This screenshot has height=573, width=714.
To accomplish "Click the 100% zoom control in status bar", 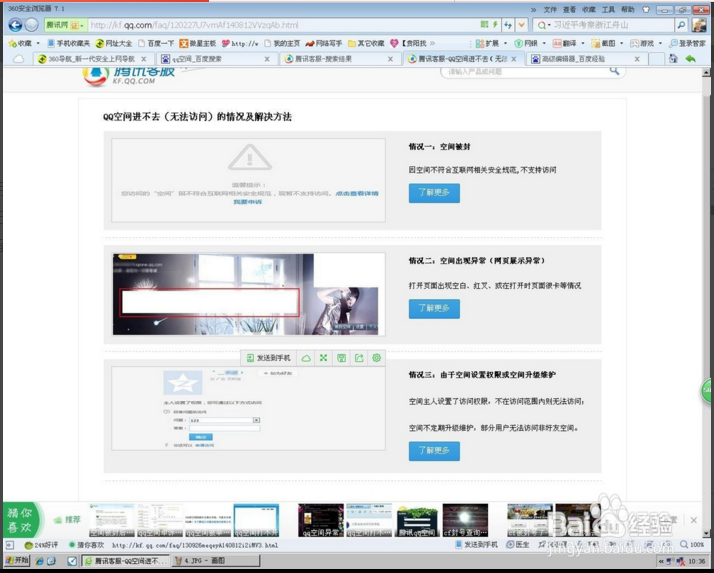I will coord(692,545).
